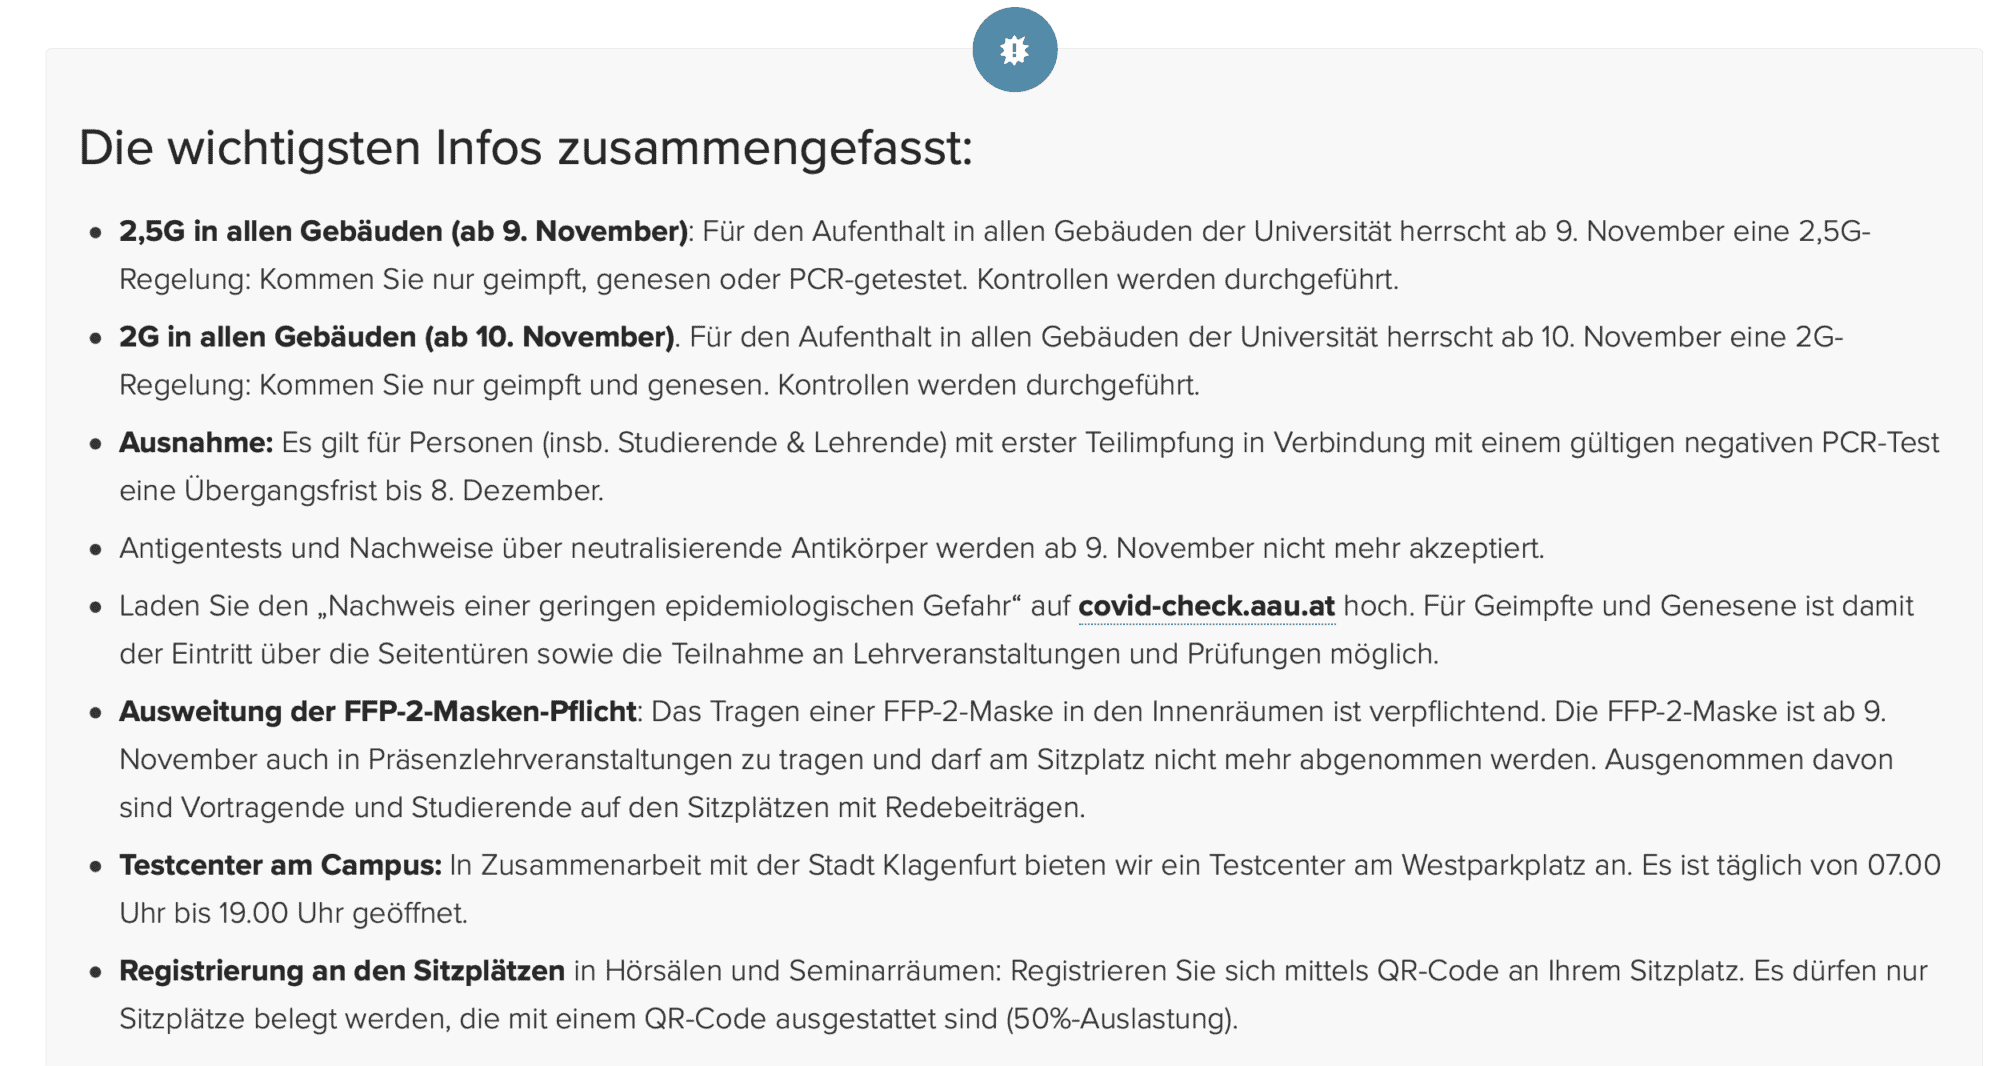
Task: Click the bullet dot beside "Testcenter am Campus"
Action: coord(96,866)
